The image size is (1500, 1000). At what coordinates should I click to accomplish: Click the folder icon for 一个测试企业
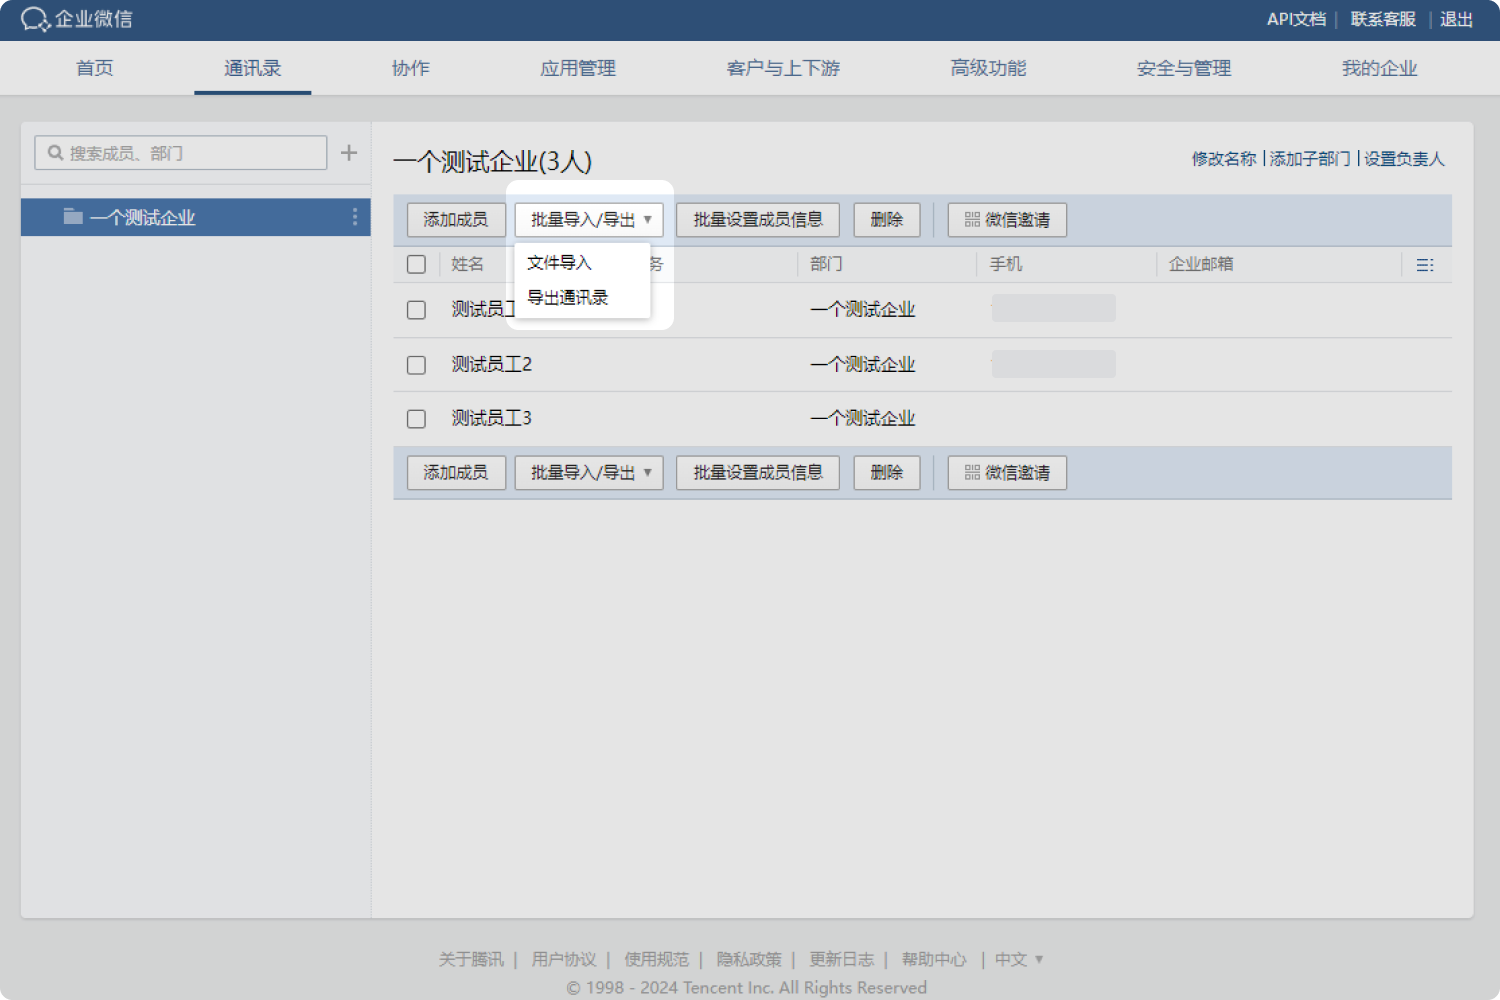click(73, 217)
